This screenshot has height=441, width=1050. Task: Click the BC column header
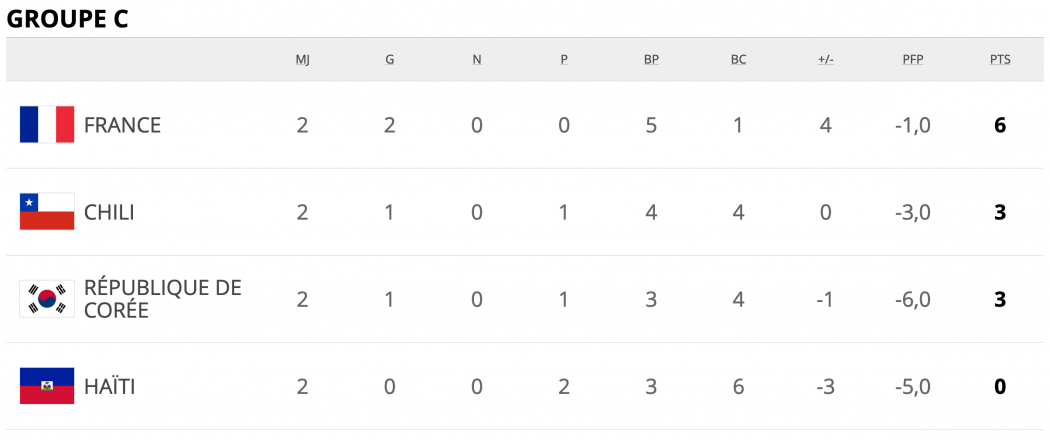[739, 60]
